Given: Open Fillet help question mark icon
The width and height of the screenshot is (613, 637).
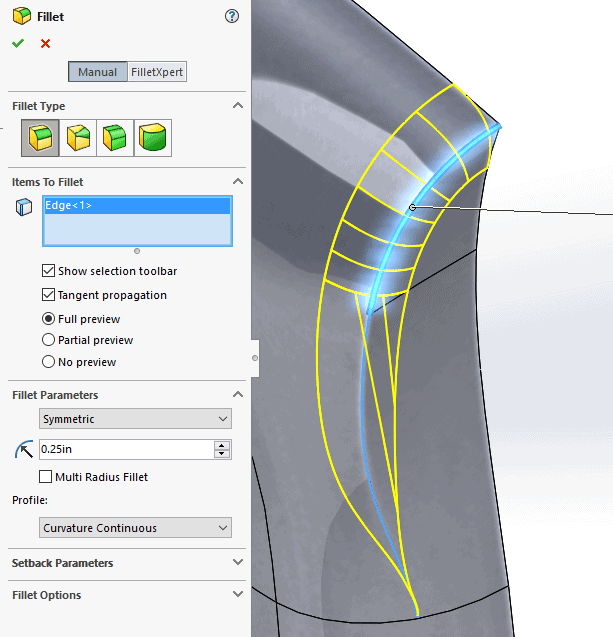Looking at the screenshot, I should coord(232,16).
